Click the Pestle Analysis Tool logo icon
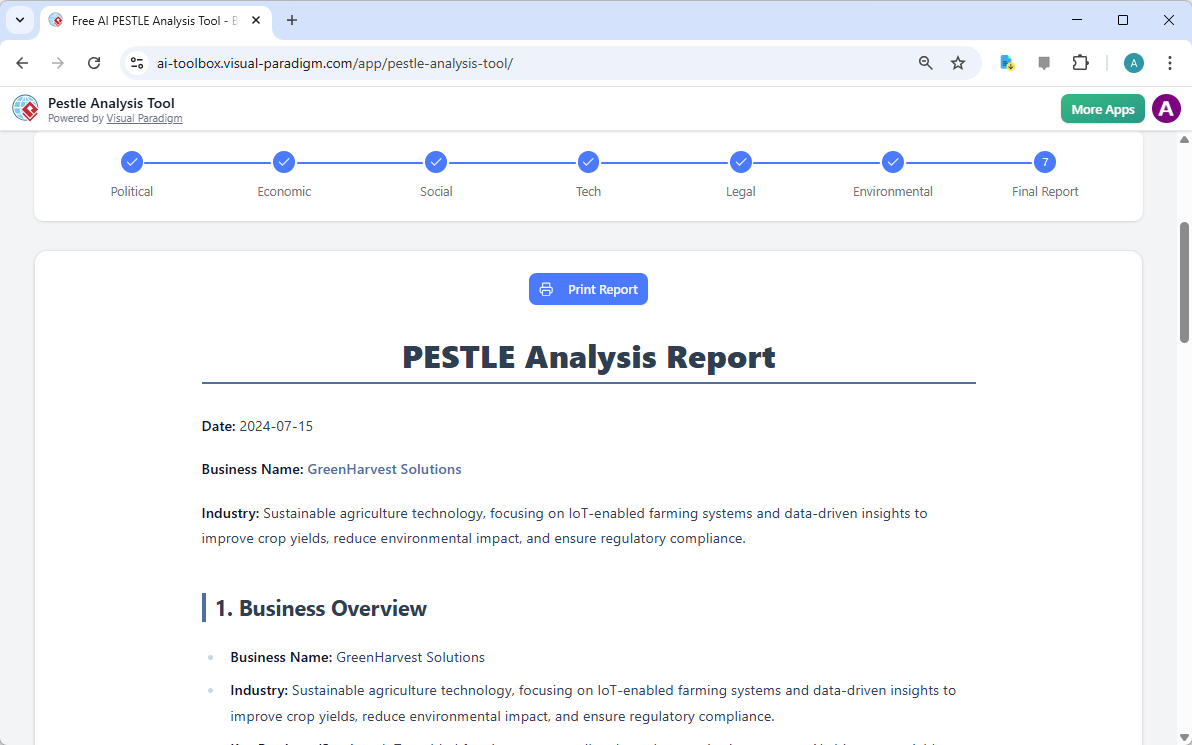This screenshot has width=1192, height=745. point(25,108)
